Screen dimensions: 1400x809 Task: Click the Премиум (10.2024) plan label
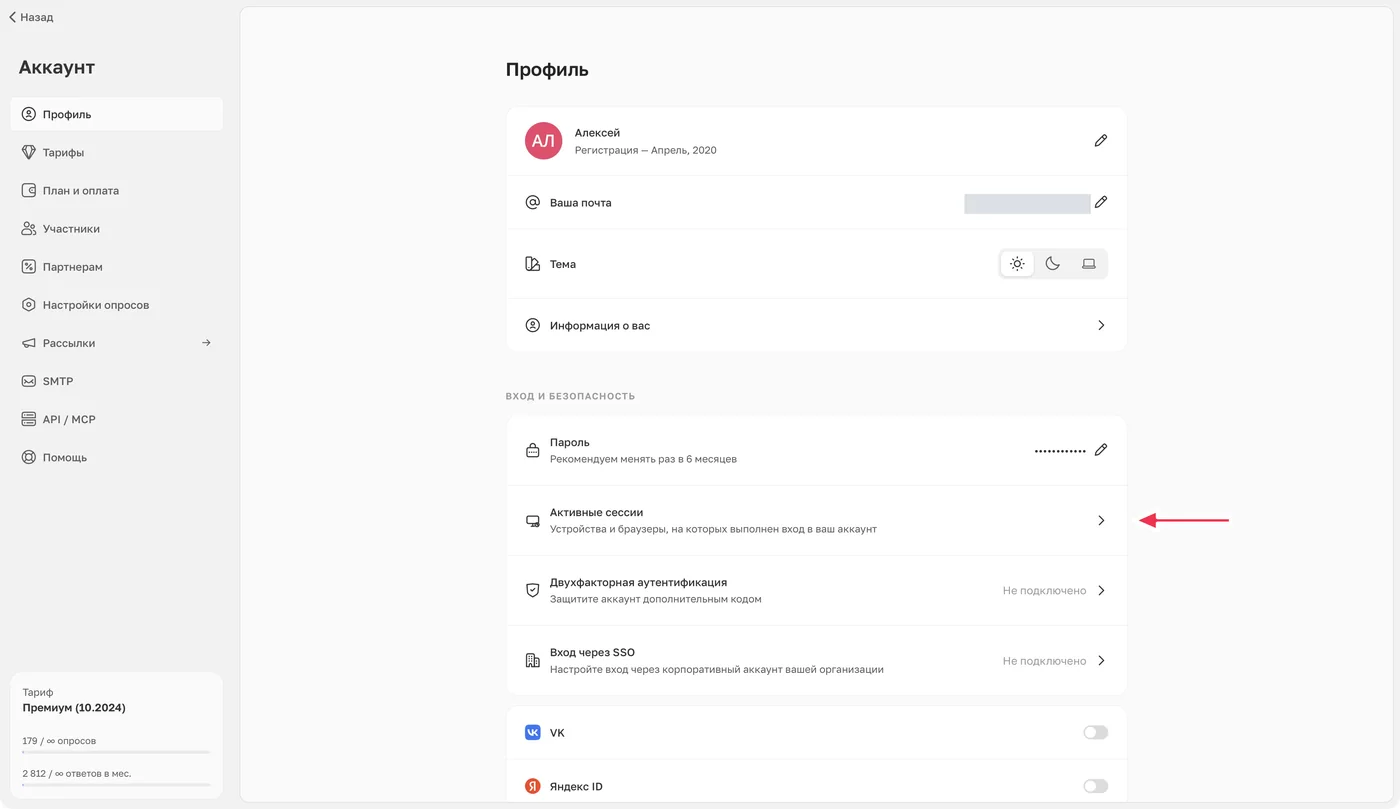click(74, 708)
